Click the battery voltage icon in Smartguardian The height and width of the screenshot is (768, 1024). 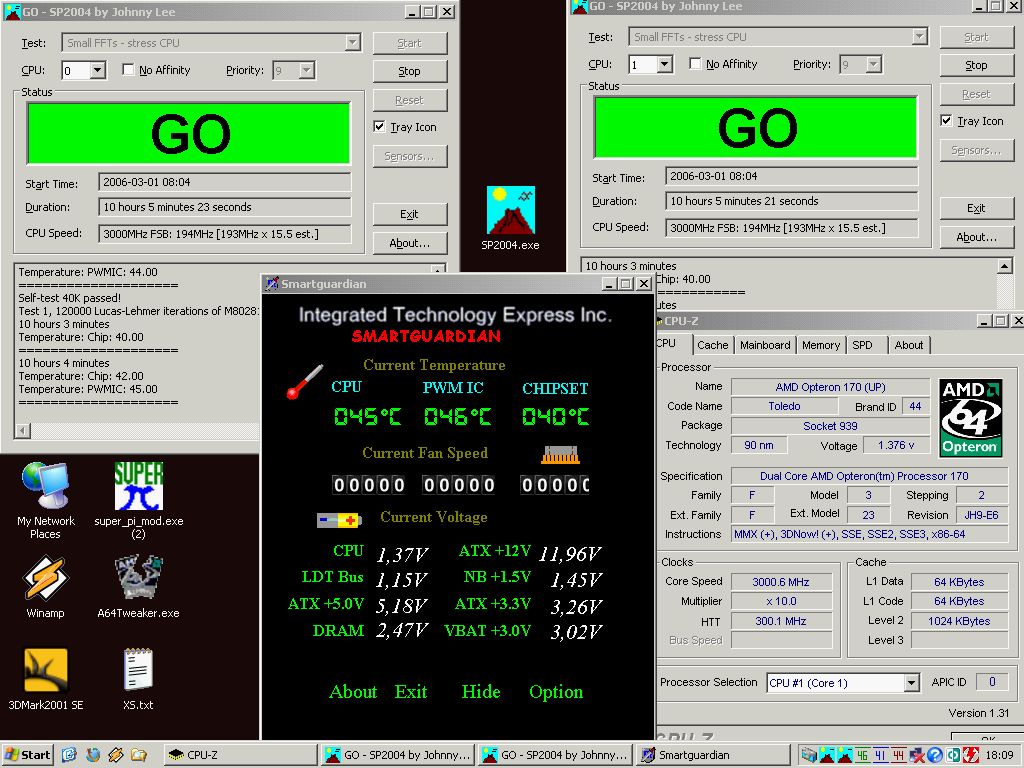(338, 520)
